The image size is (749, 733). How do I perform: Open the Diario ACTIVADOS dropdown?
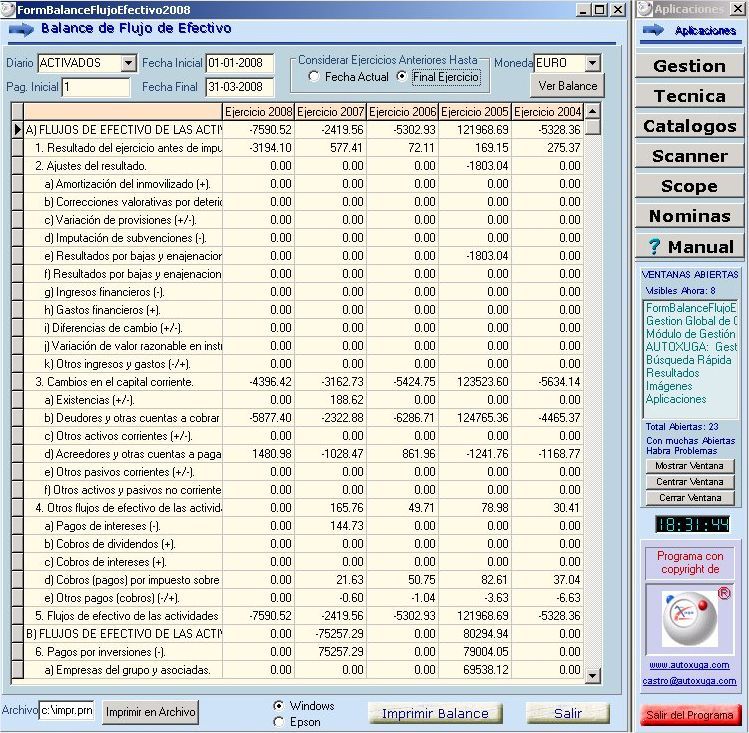click(128, 63)
